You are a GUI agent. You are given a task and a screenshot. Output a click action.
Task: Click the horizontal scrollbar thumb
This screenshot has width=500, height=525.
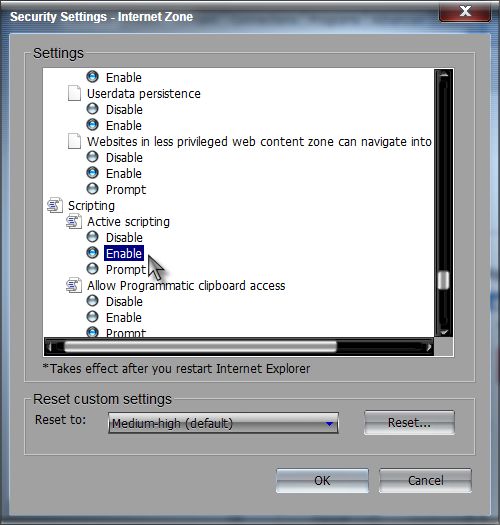200,347
